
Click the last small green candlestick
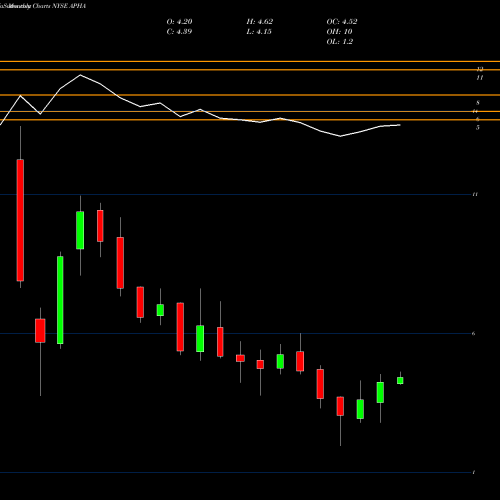(x=400, y=380)
